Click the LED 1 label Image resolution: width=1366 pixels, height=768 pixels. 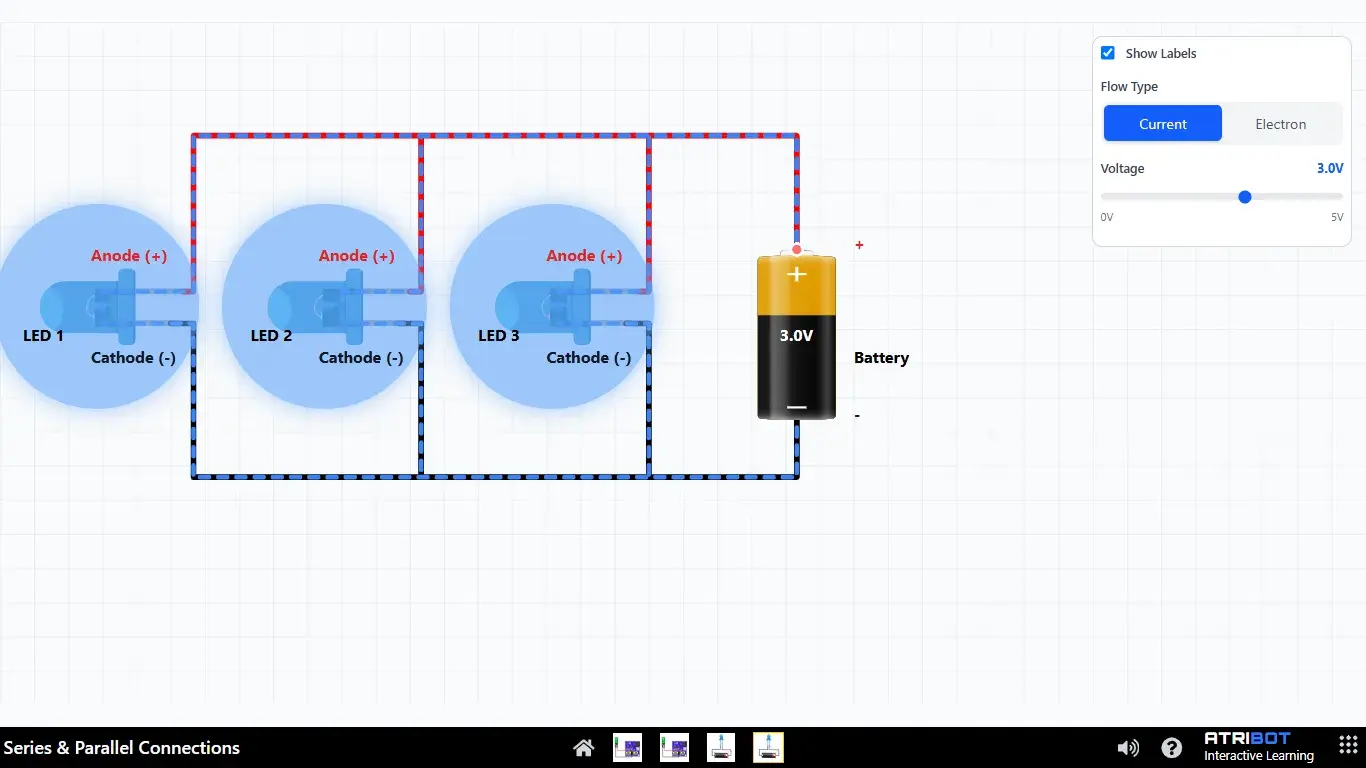[43, 336]
